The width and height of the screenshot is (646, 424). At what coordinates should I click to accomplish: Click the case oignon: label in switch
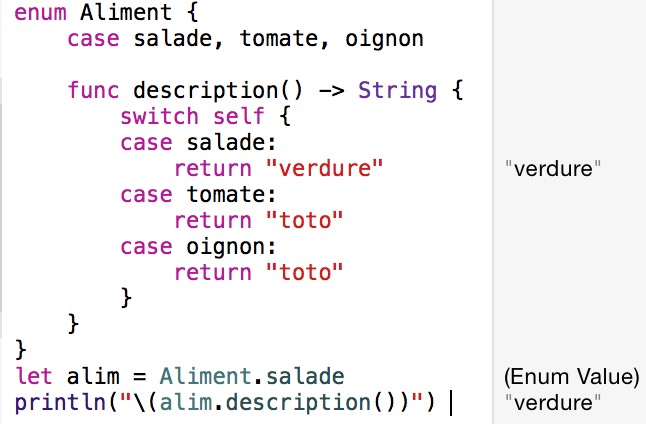(x=198, y=247)
